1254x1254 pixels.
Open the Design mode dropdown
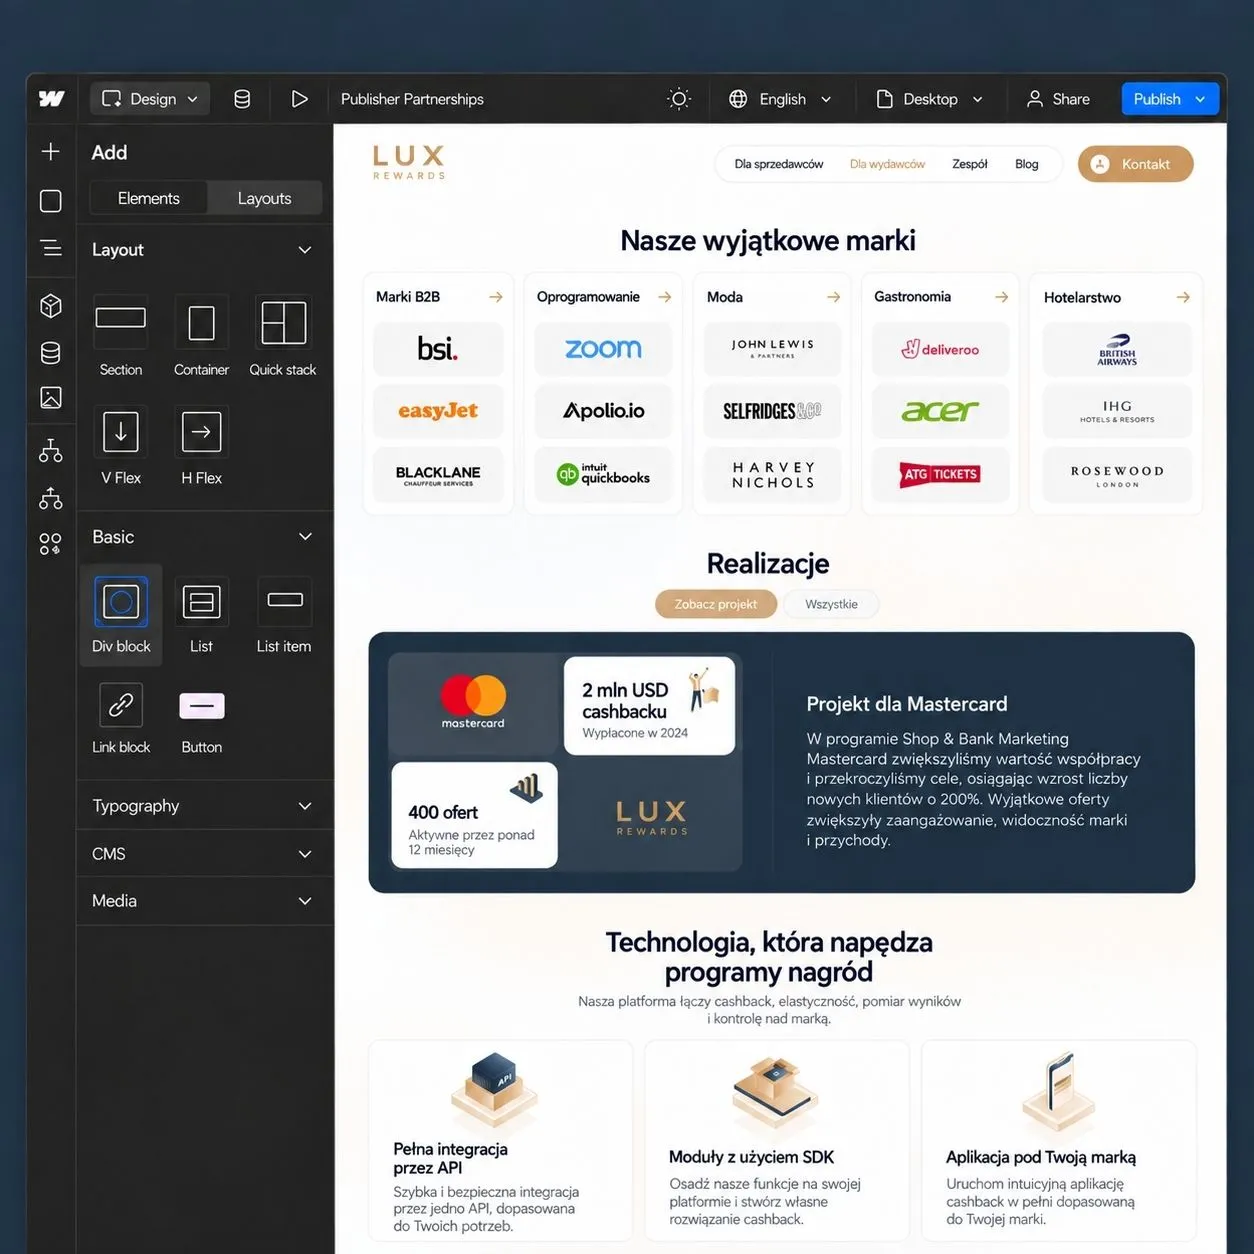150,98
